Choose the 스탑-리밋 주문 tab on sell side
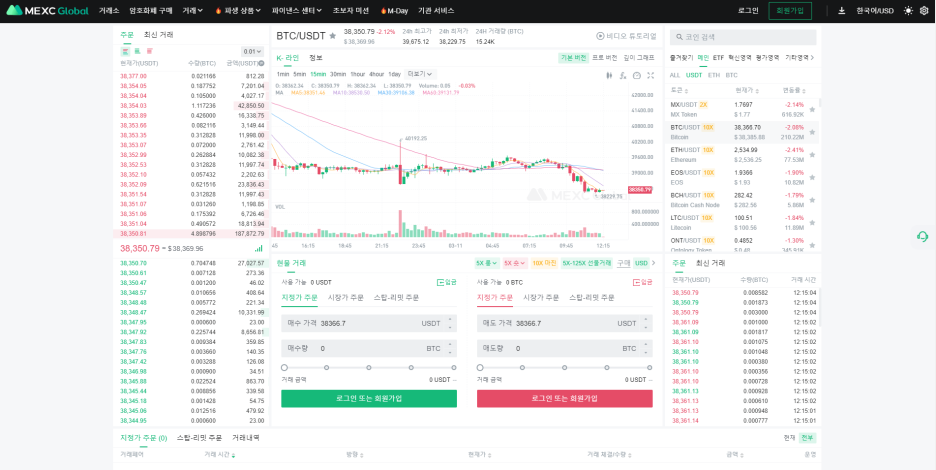Viewport: 936px width, 470px height. [592, 297]
